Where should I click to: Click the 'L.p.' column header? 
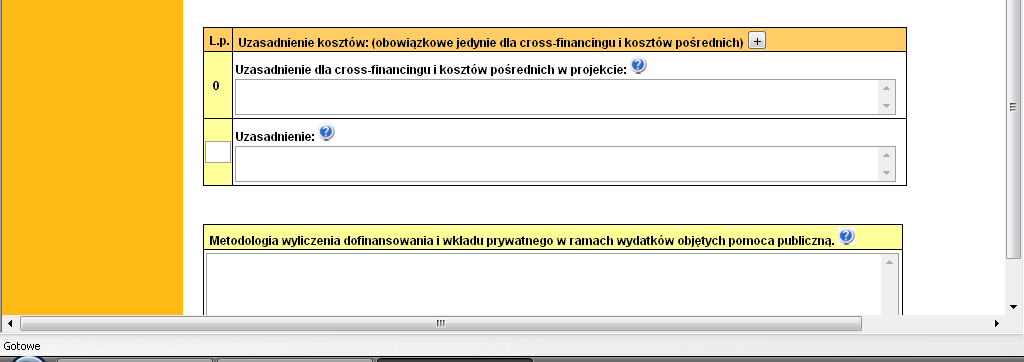point(218,40)
